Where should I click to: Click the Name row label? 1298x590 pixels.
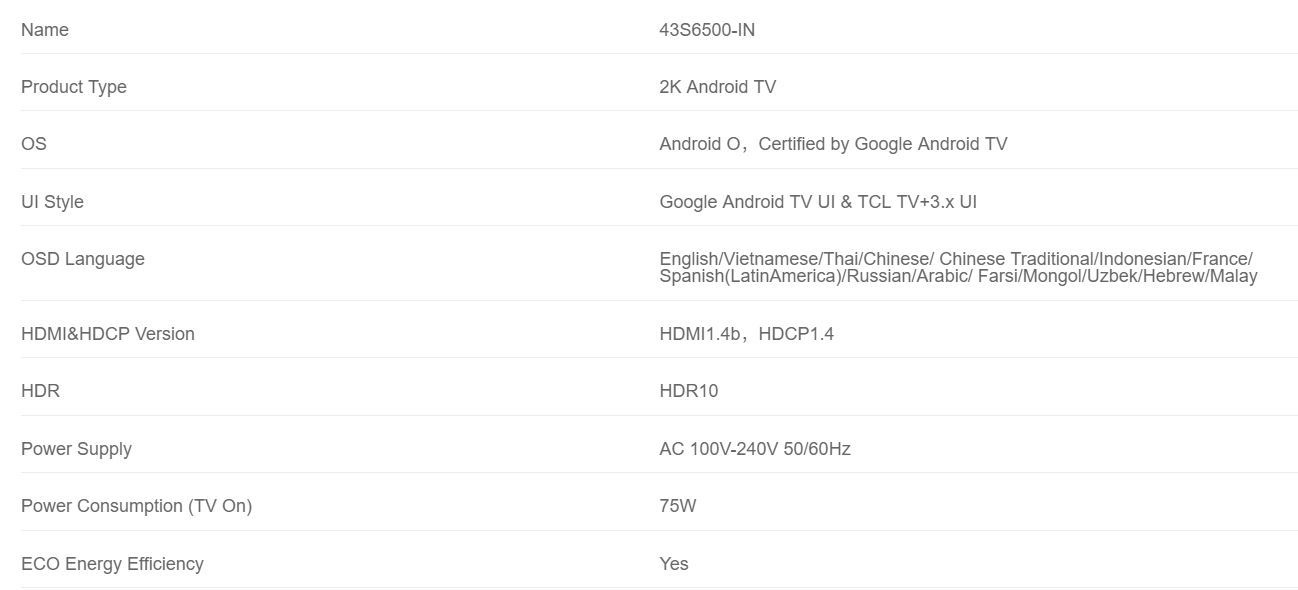[45, 30]
